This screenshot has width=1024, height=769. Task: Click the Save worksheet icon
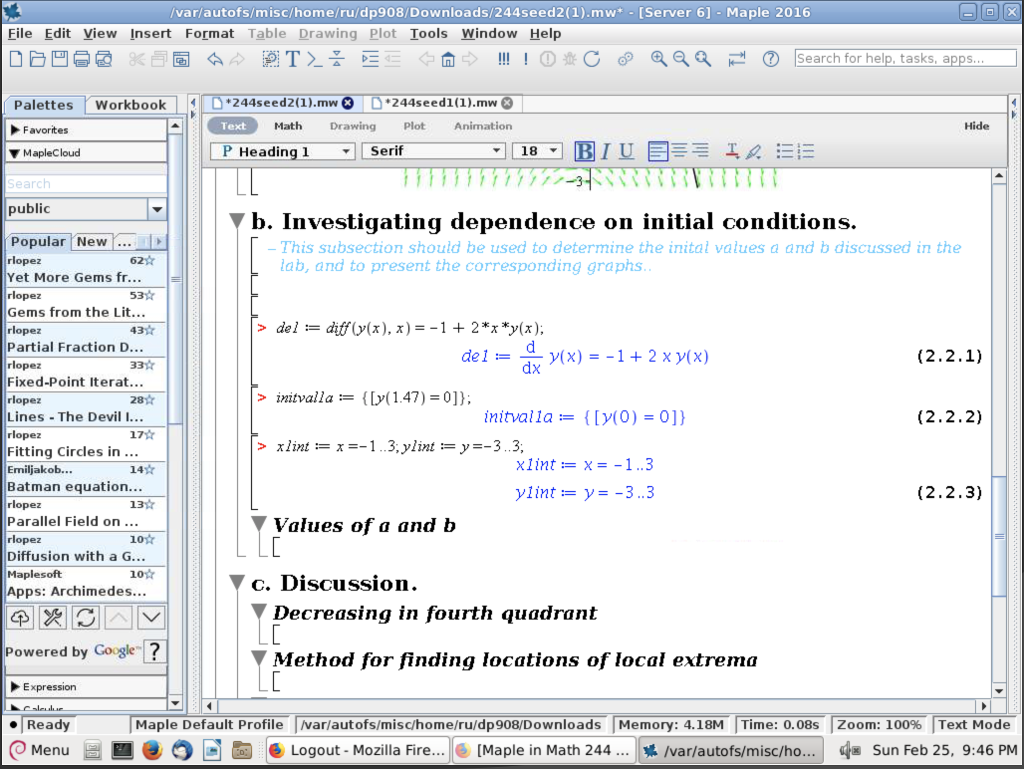59,59
